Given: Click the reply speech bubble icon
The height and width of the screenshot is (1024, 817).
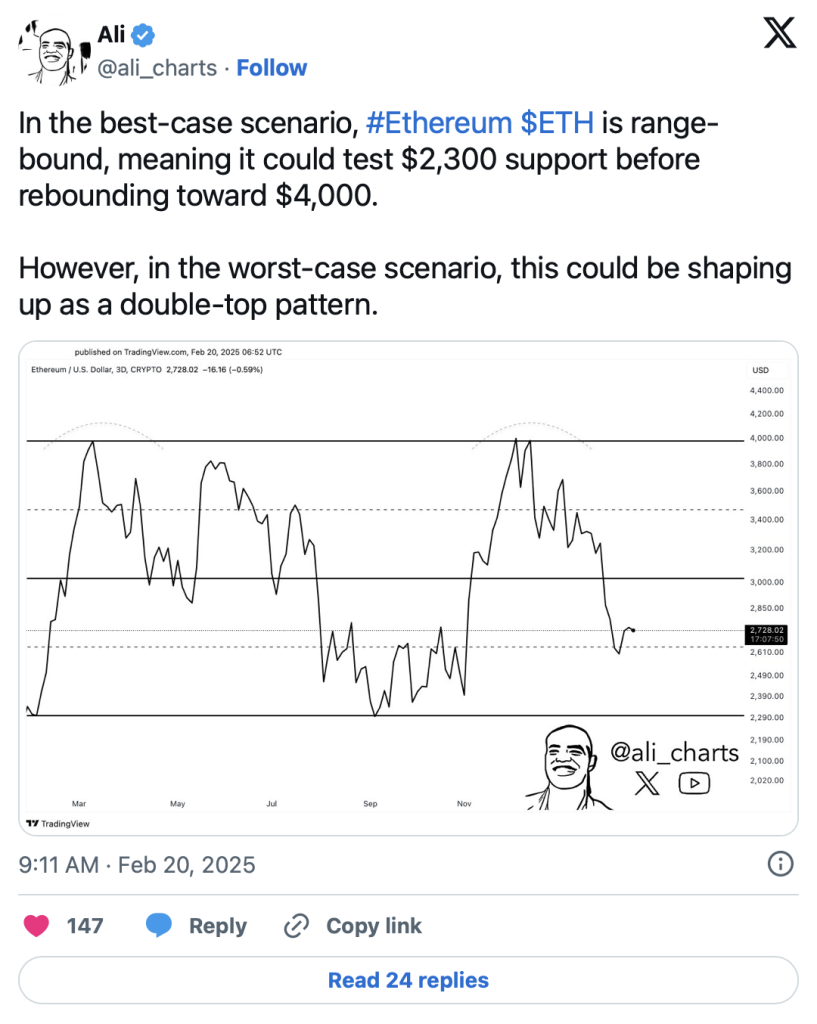Looking at the screenshot, I should click(159, 925).
